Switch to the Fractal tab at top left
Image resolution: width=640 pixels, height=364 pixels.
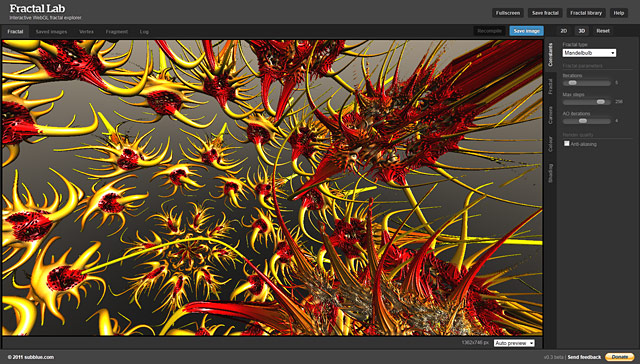(x=15, y=31)
